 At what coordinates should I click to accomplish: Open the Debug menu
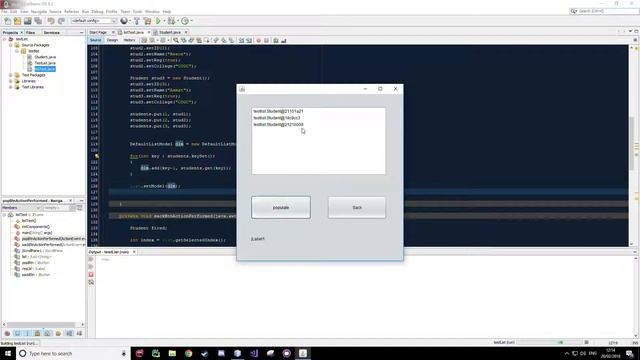tap(97, 12)
